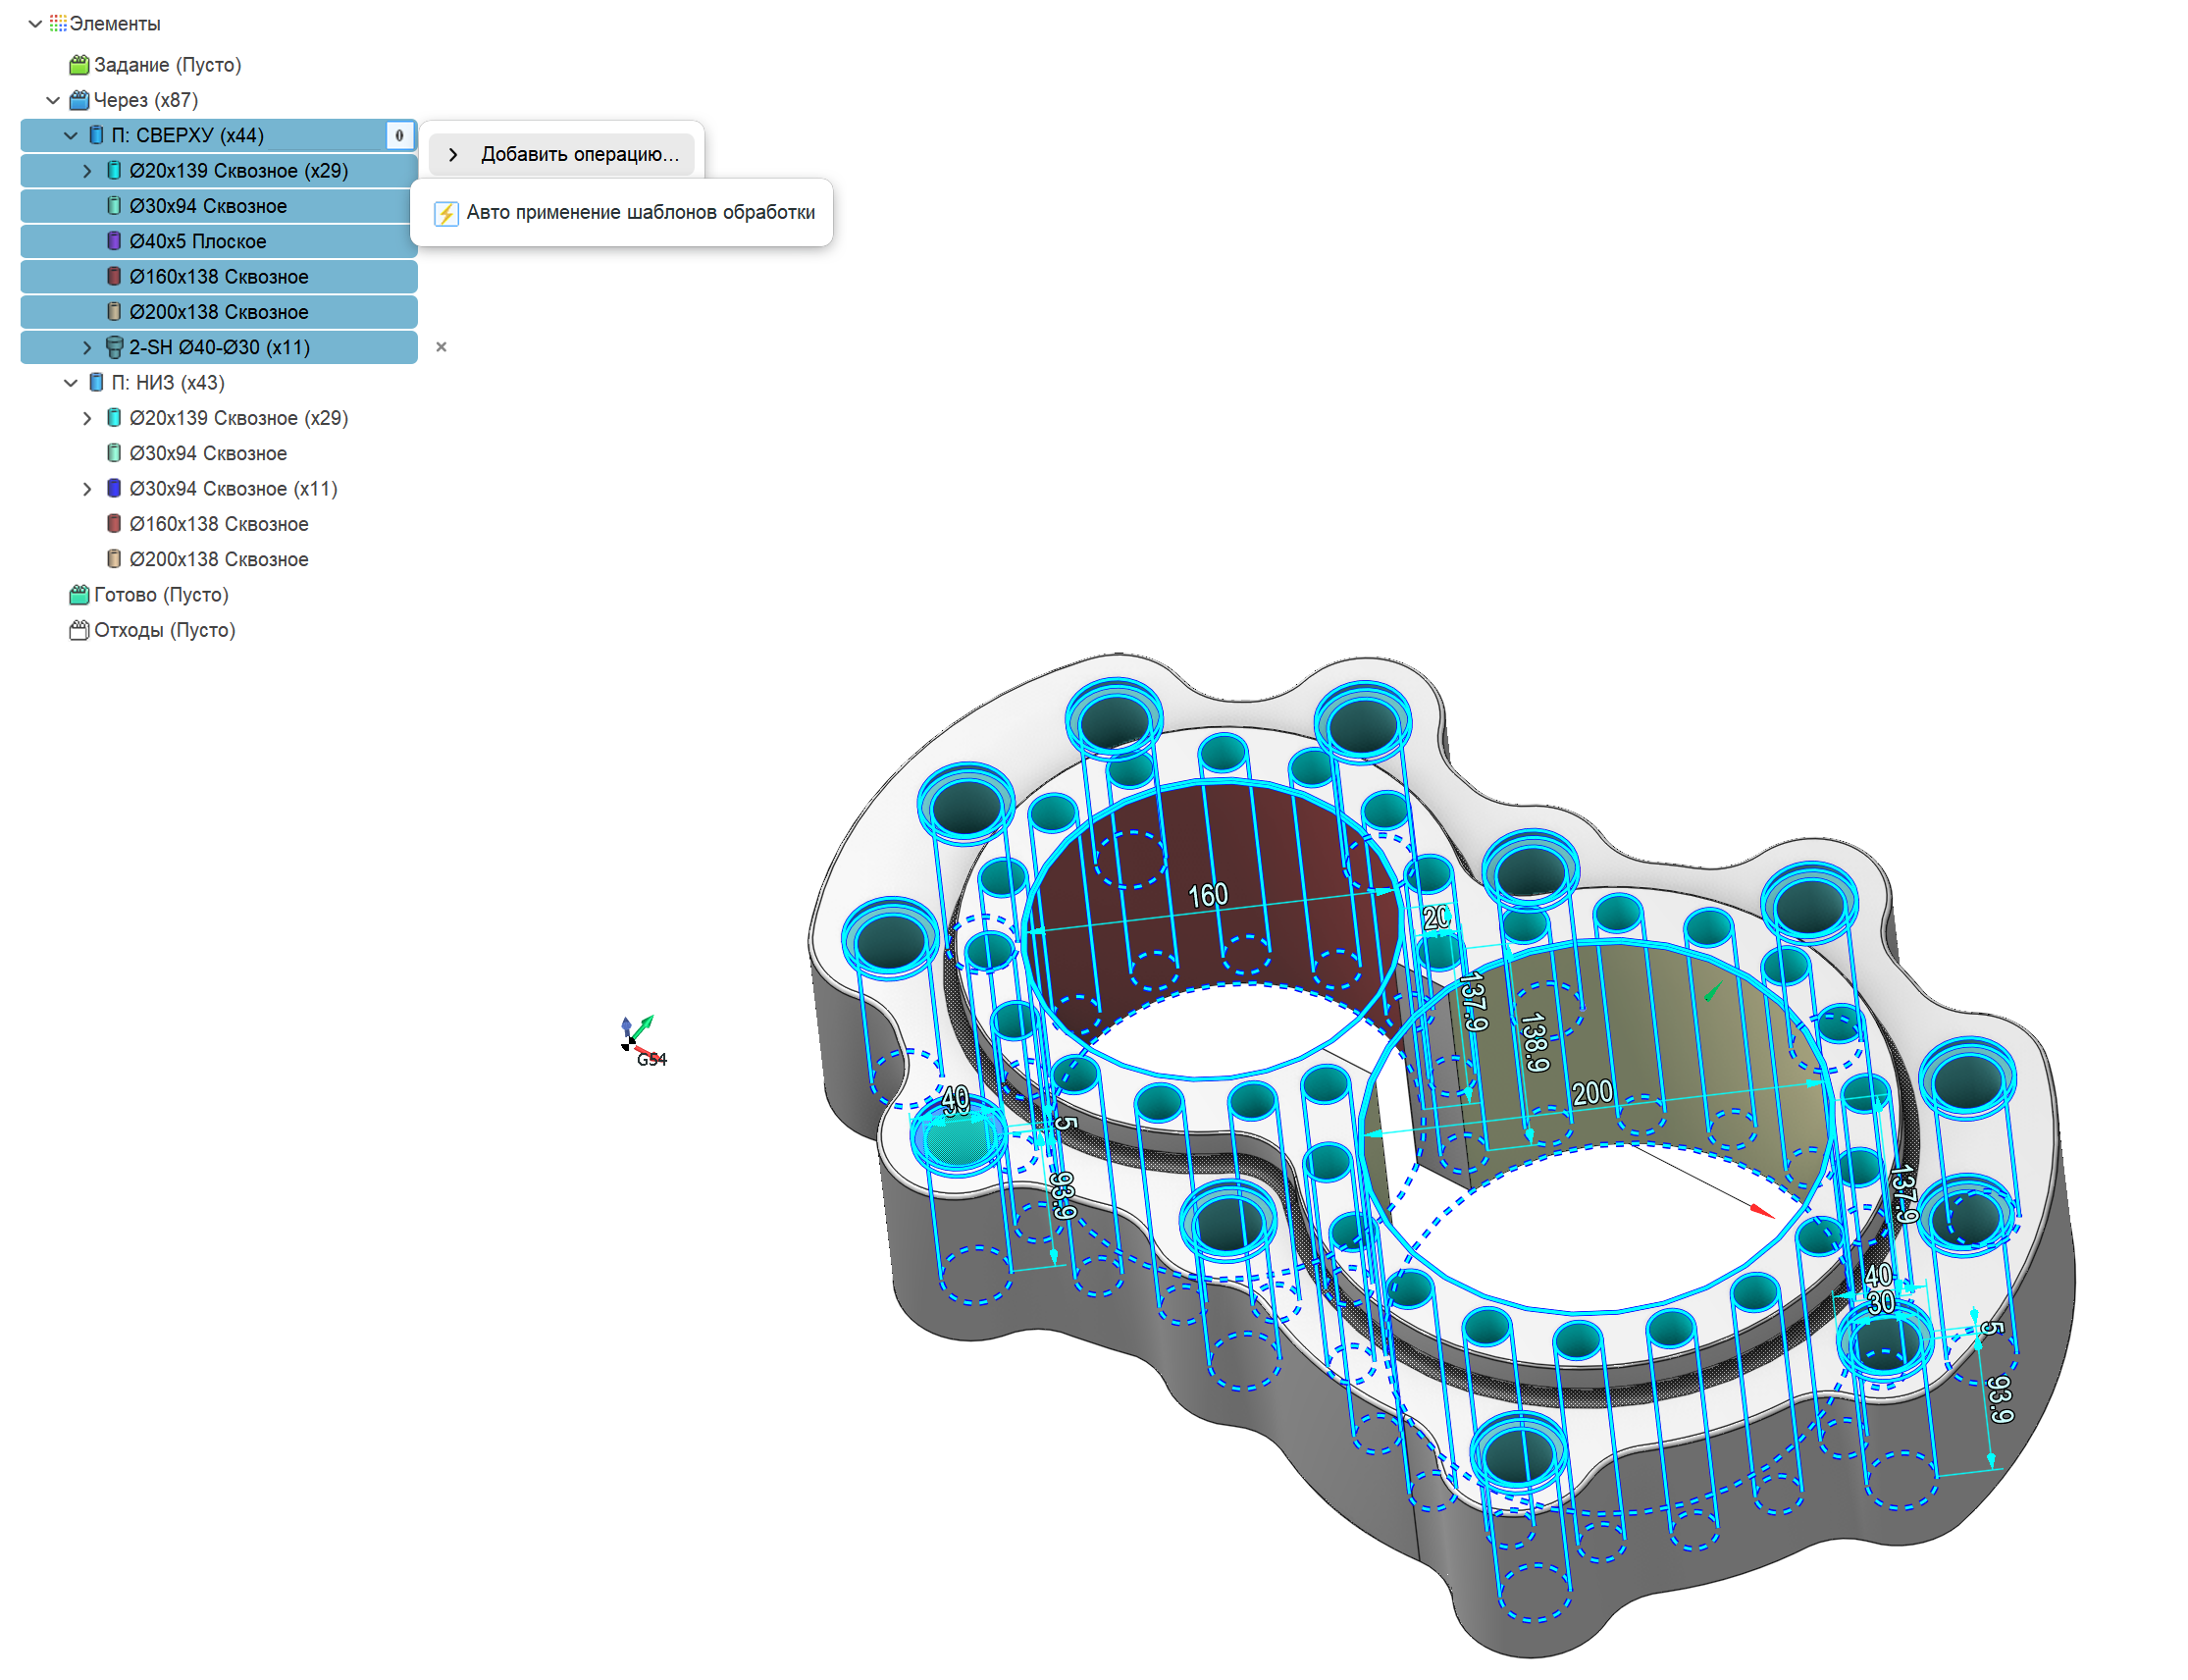Click the small x next to 2-SH row
The width and height of the screenshot is (2188, 1680).
[x=441, y=347]
